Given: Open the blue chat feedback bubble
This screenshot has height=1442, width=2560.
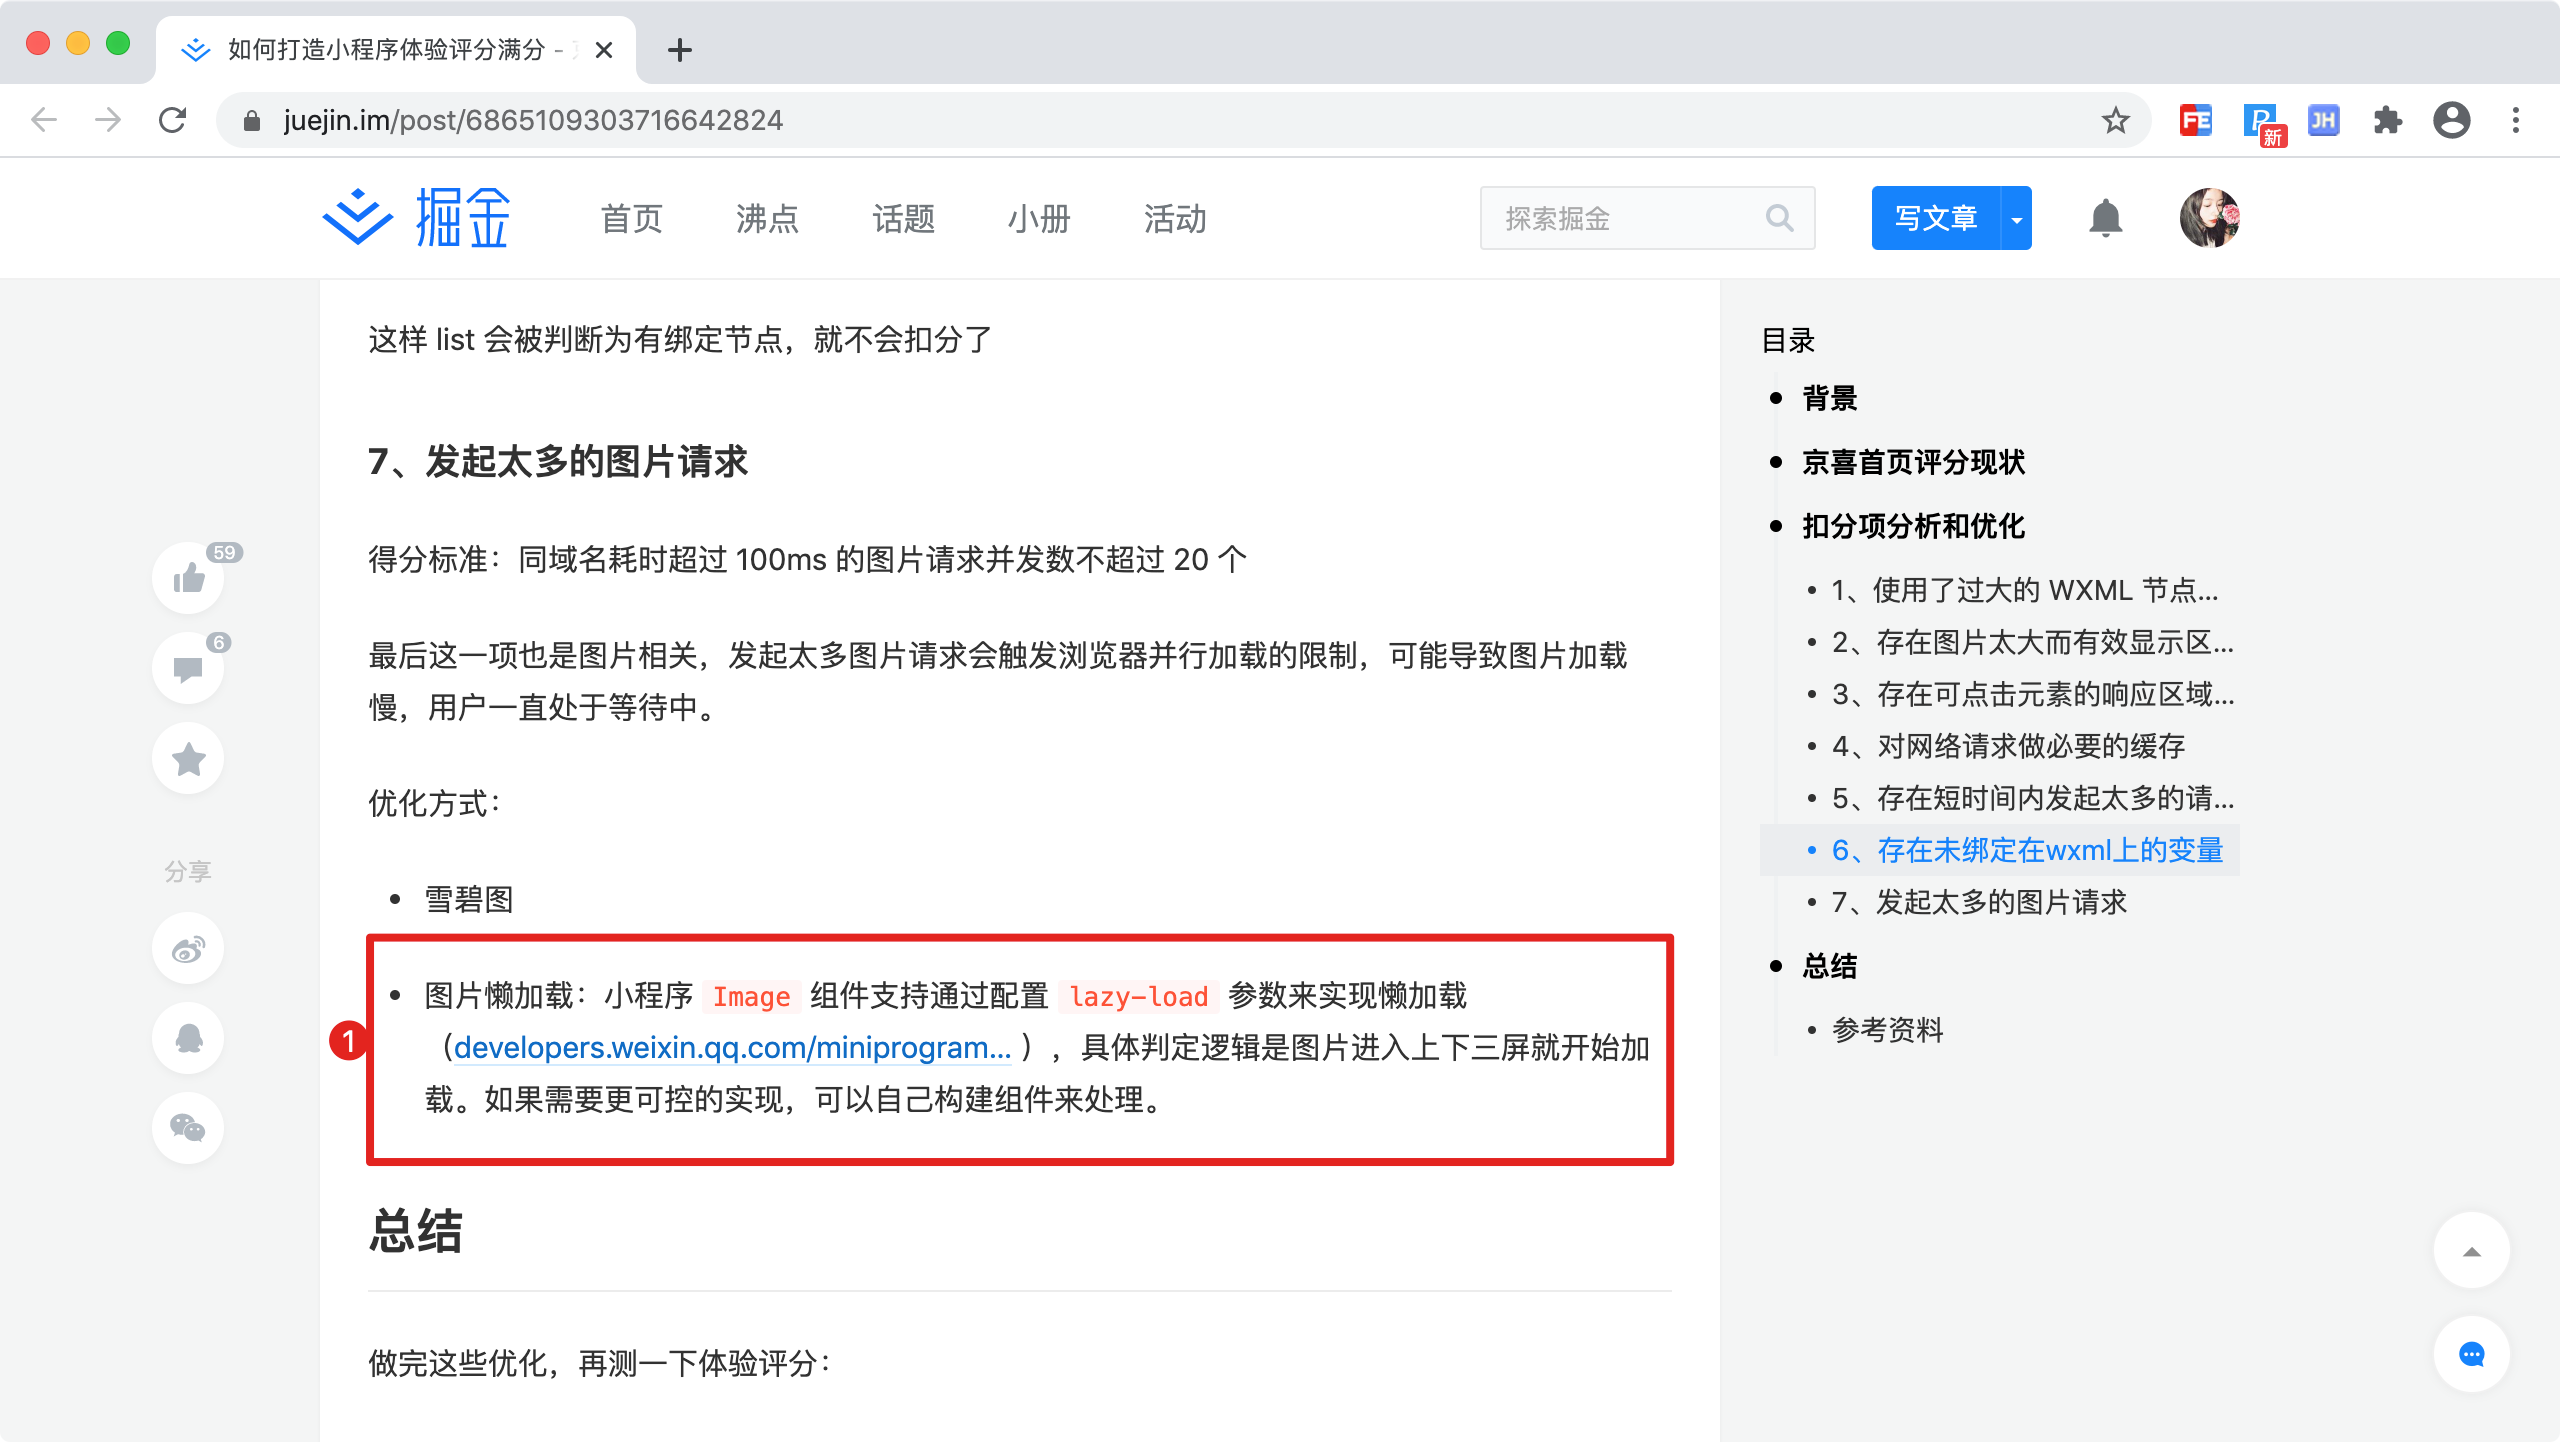Looking at the screenshot, I should (2471, 1355).
